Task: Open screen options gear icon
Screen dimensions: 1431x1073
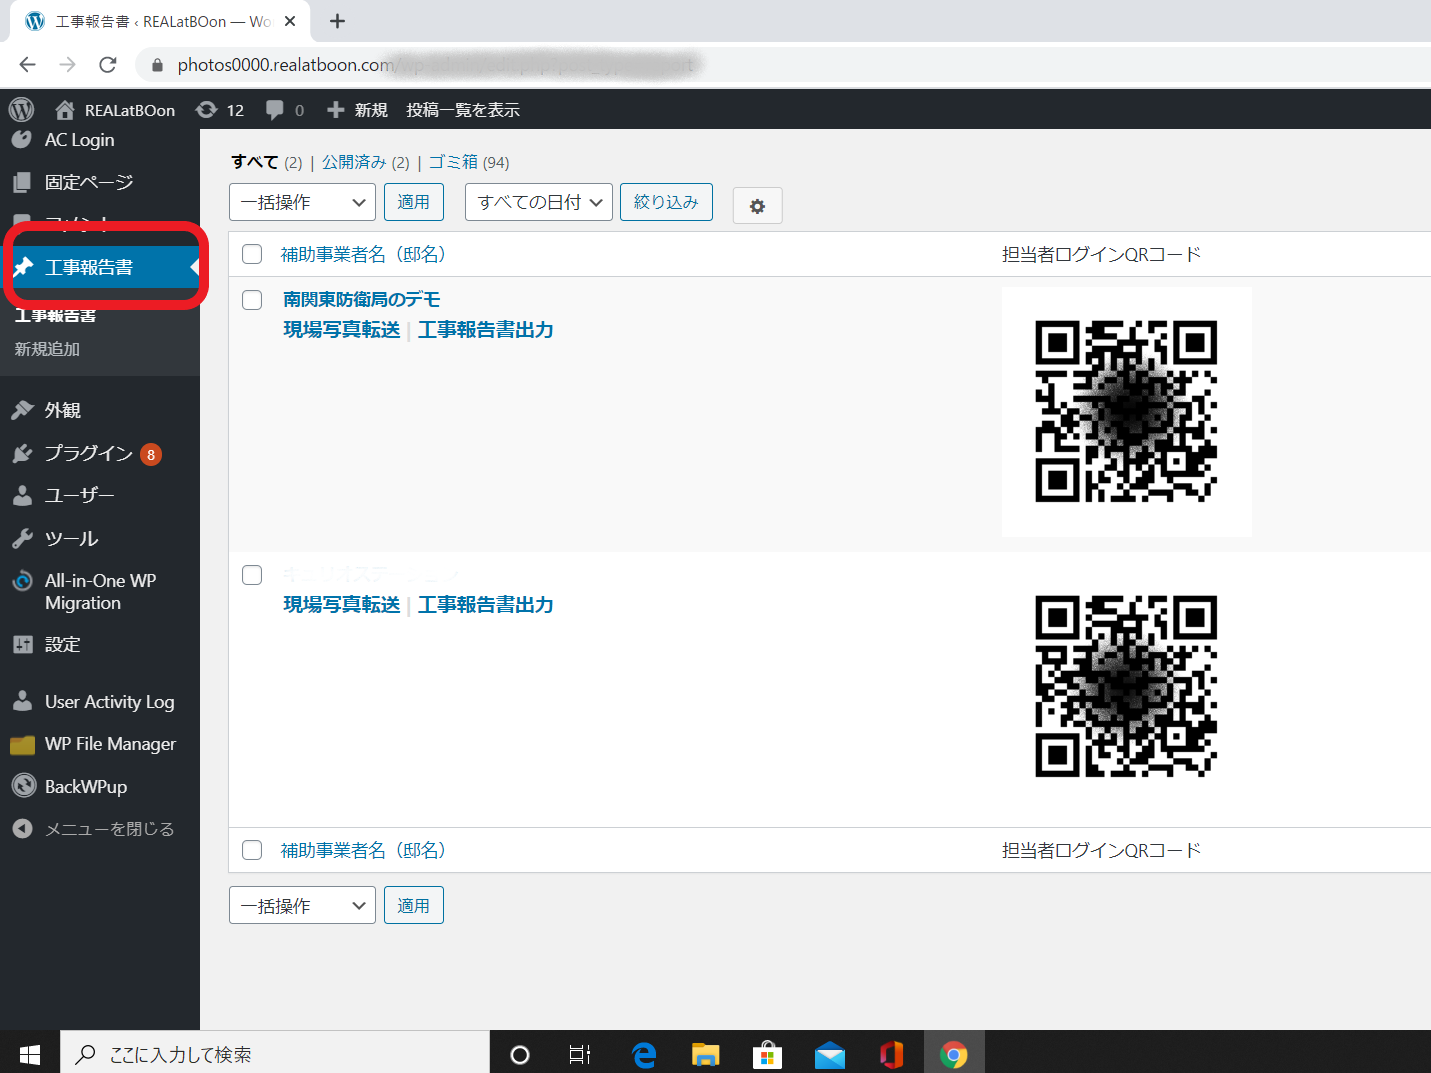Action: pos(757,206)
